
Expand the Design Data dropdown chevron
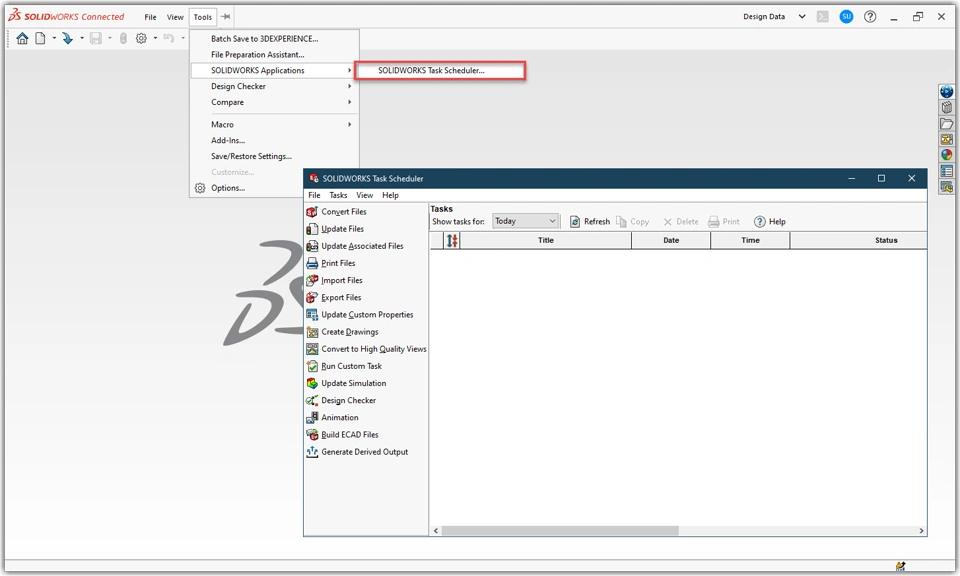(801, 17)
